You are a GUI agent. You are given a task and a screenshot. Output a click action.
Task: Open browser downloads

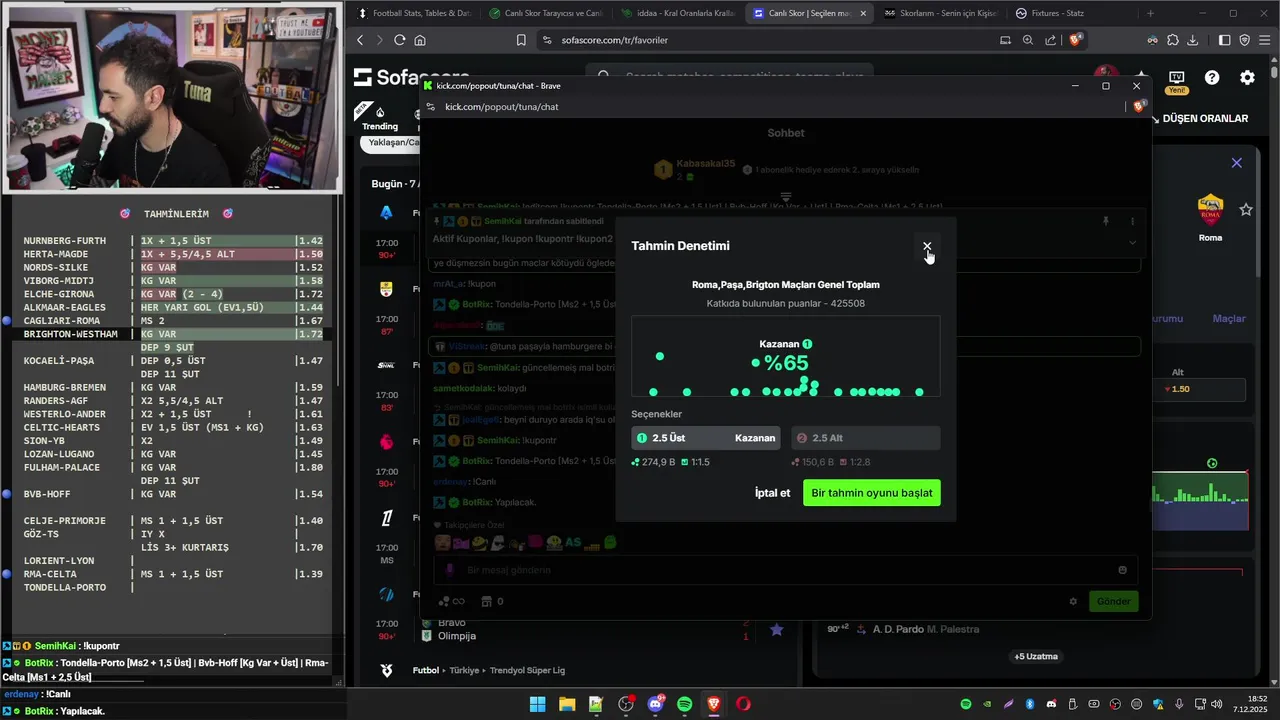pyautogui.click(x=1193, y=40)
